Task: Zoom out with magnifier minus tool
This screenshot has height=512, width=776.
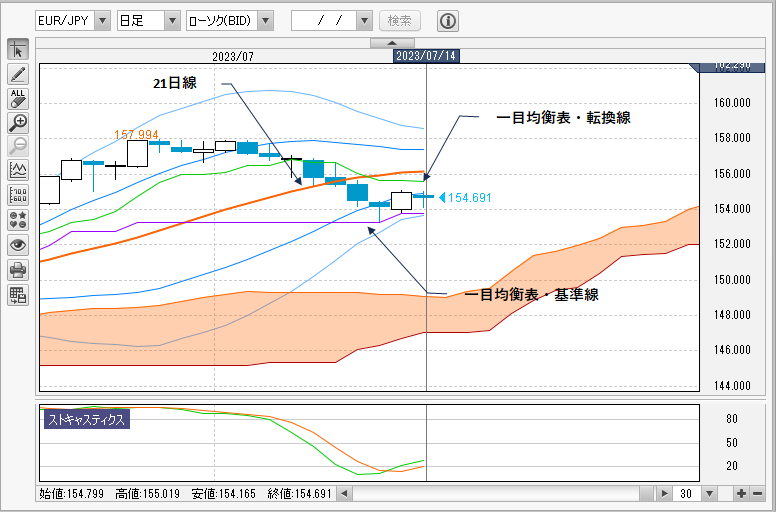Action: [18, 147]
